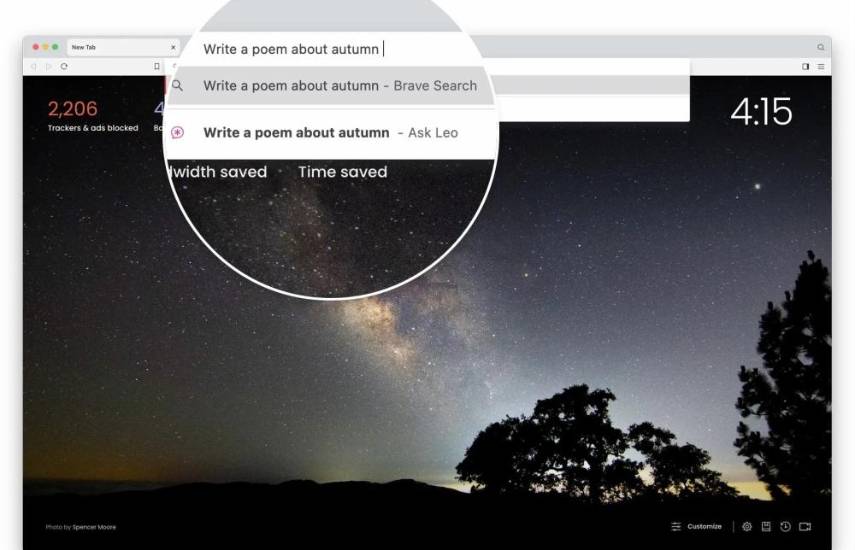Go back with the back arrow
The image size is (855, 550).
34,66
